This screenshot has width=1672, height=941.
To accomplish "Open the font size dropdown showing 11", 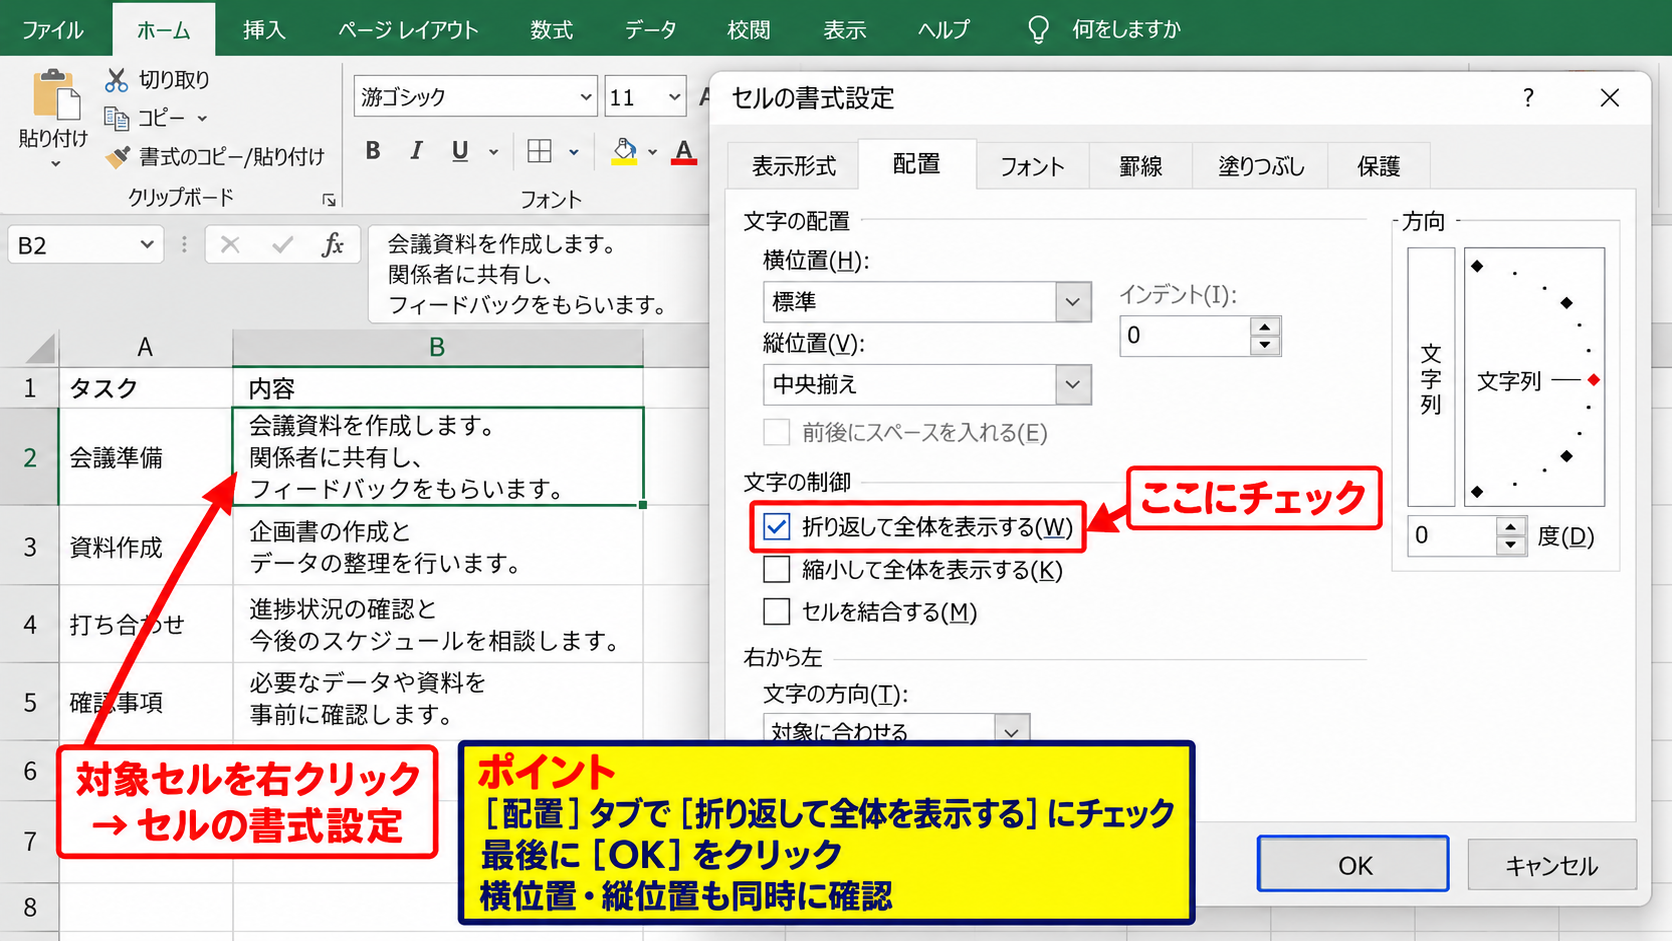I will click(x=674, y=97).
